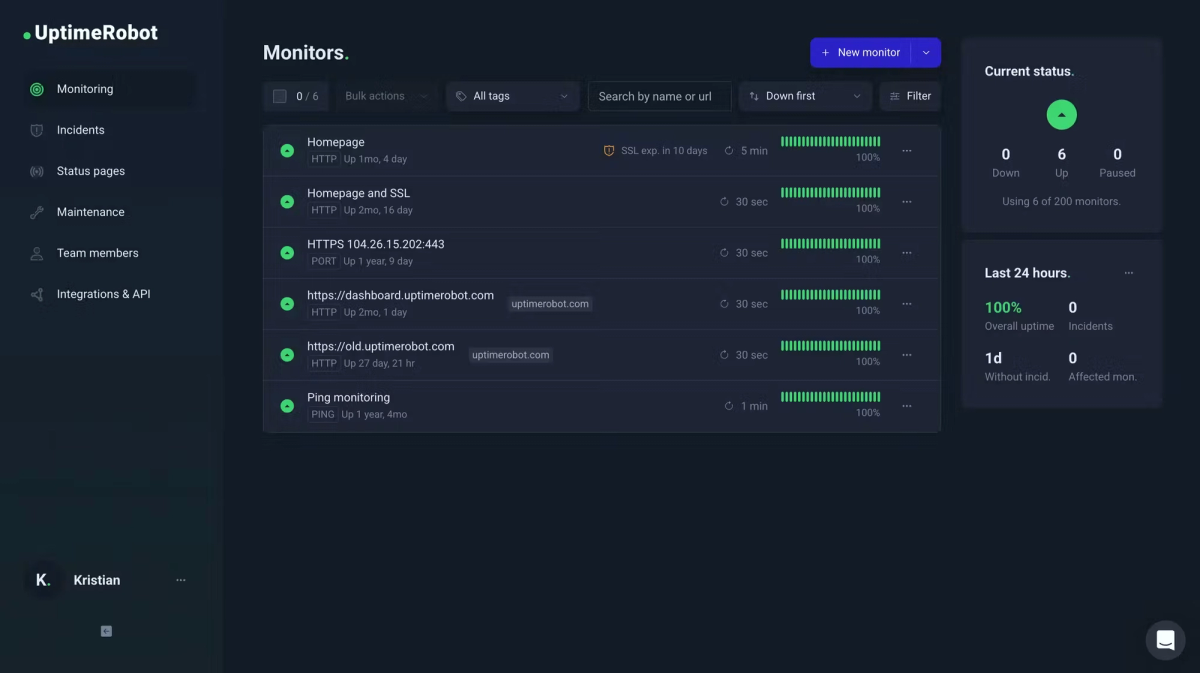Click the status icon for dashboard.uptimerobot.com monitor
Image resolution: width=1200 pixels, height=673 pixels.
tap(287, 304)
